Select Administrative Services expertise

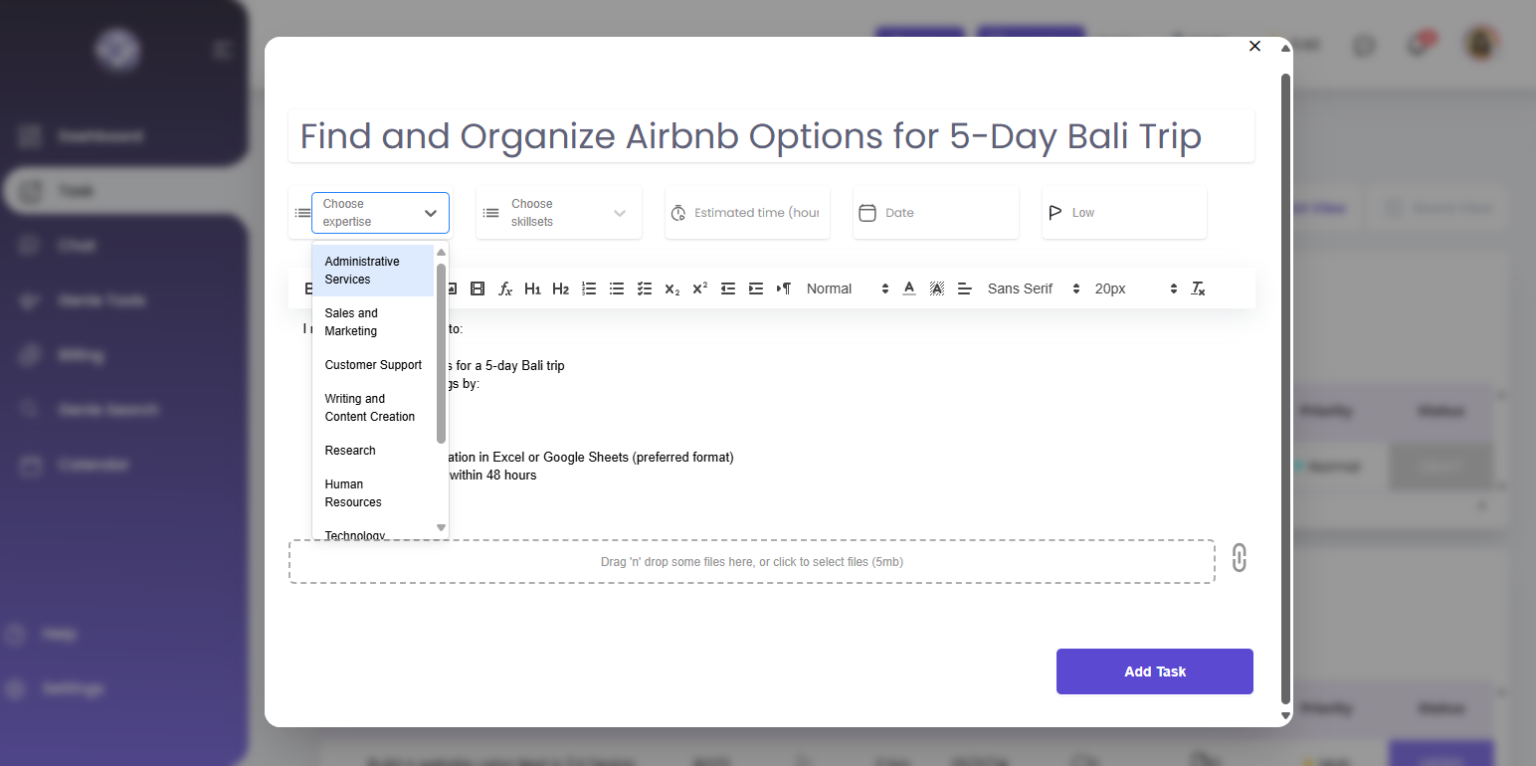coord(373,270)
